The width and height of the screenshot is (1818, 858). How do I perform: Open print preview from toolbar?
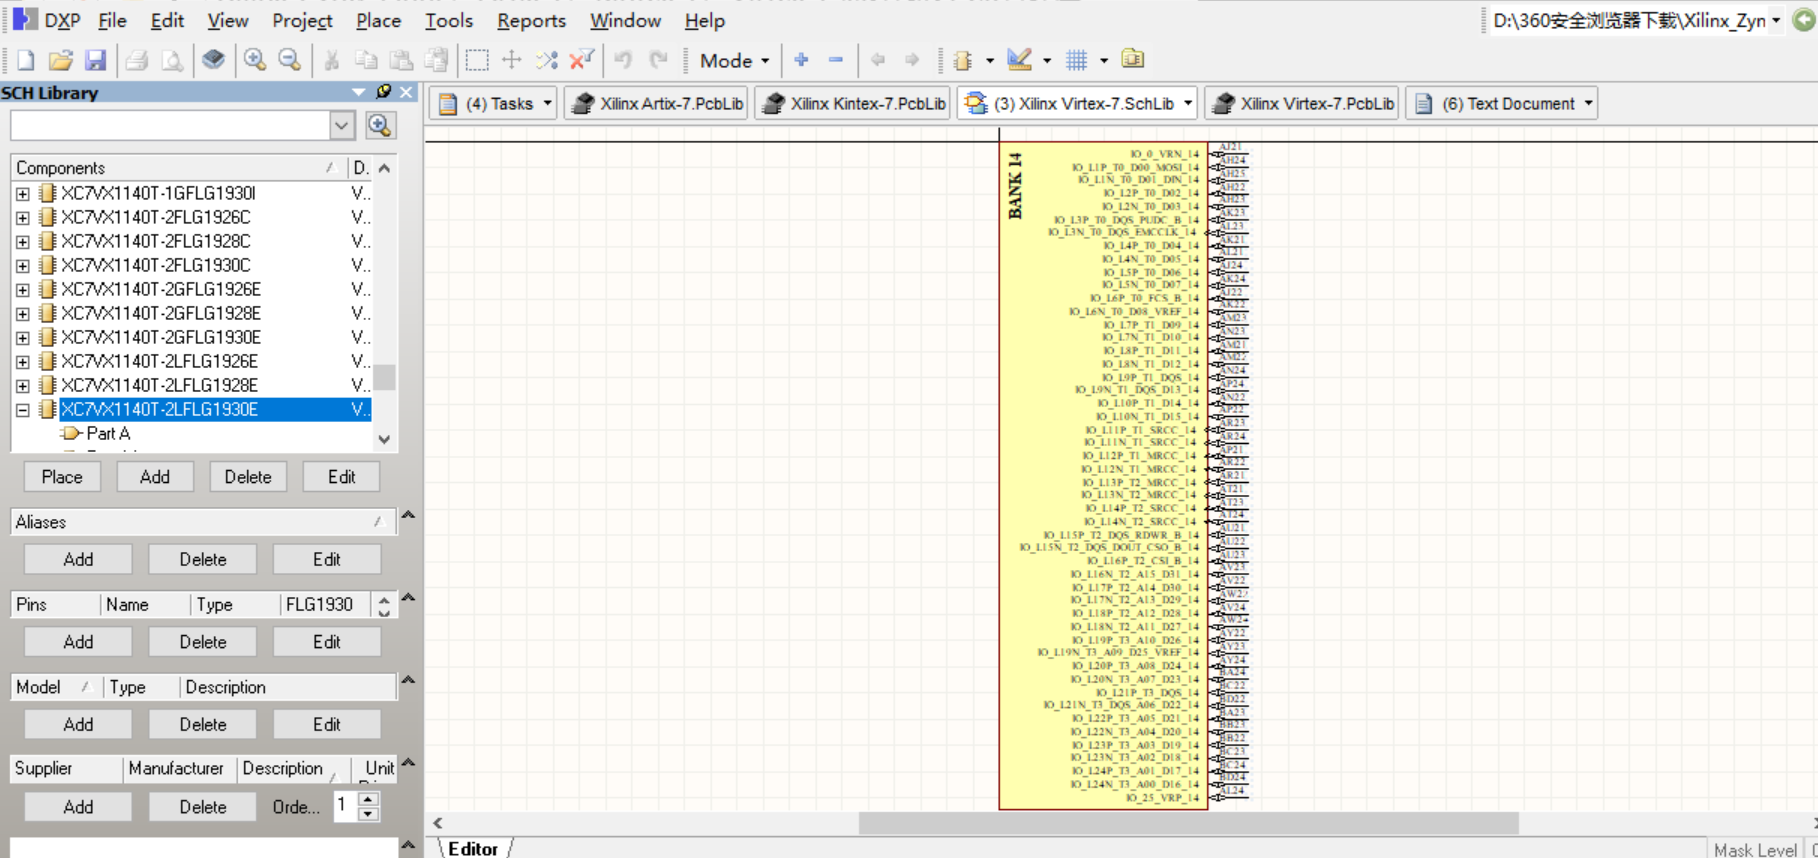pos(172,60)
